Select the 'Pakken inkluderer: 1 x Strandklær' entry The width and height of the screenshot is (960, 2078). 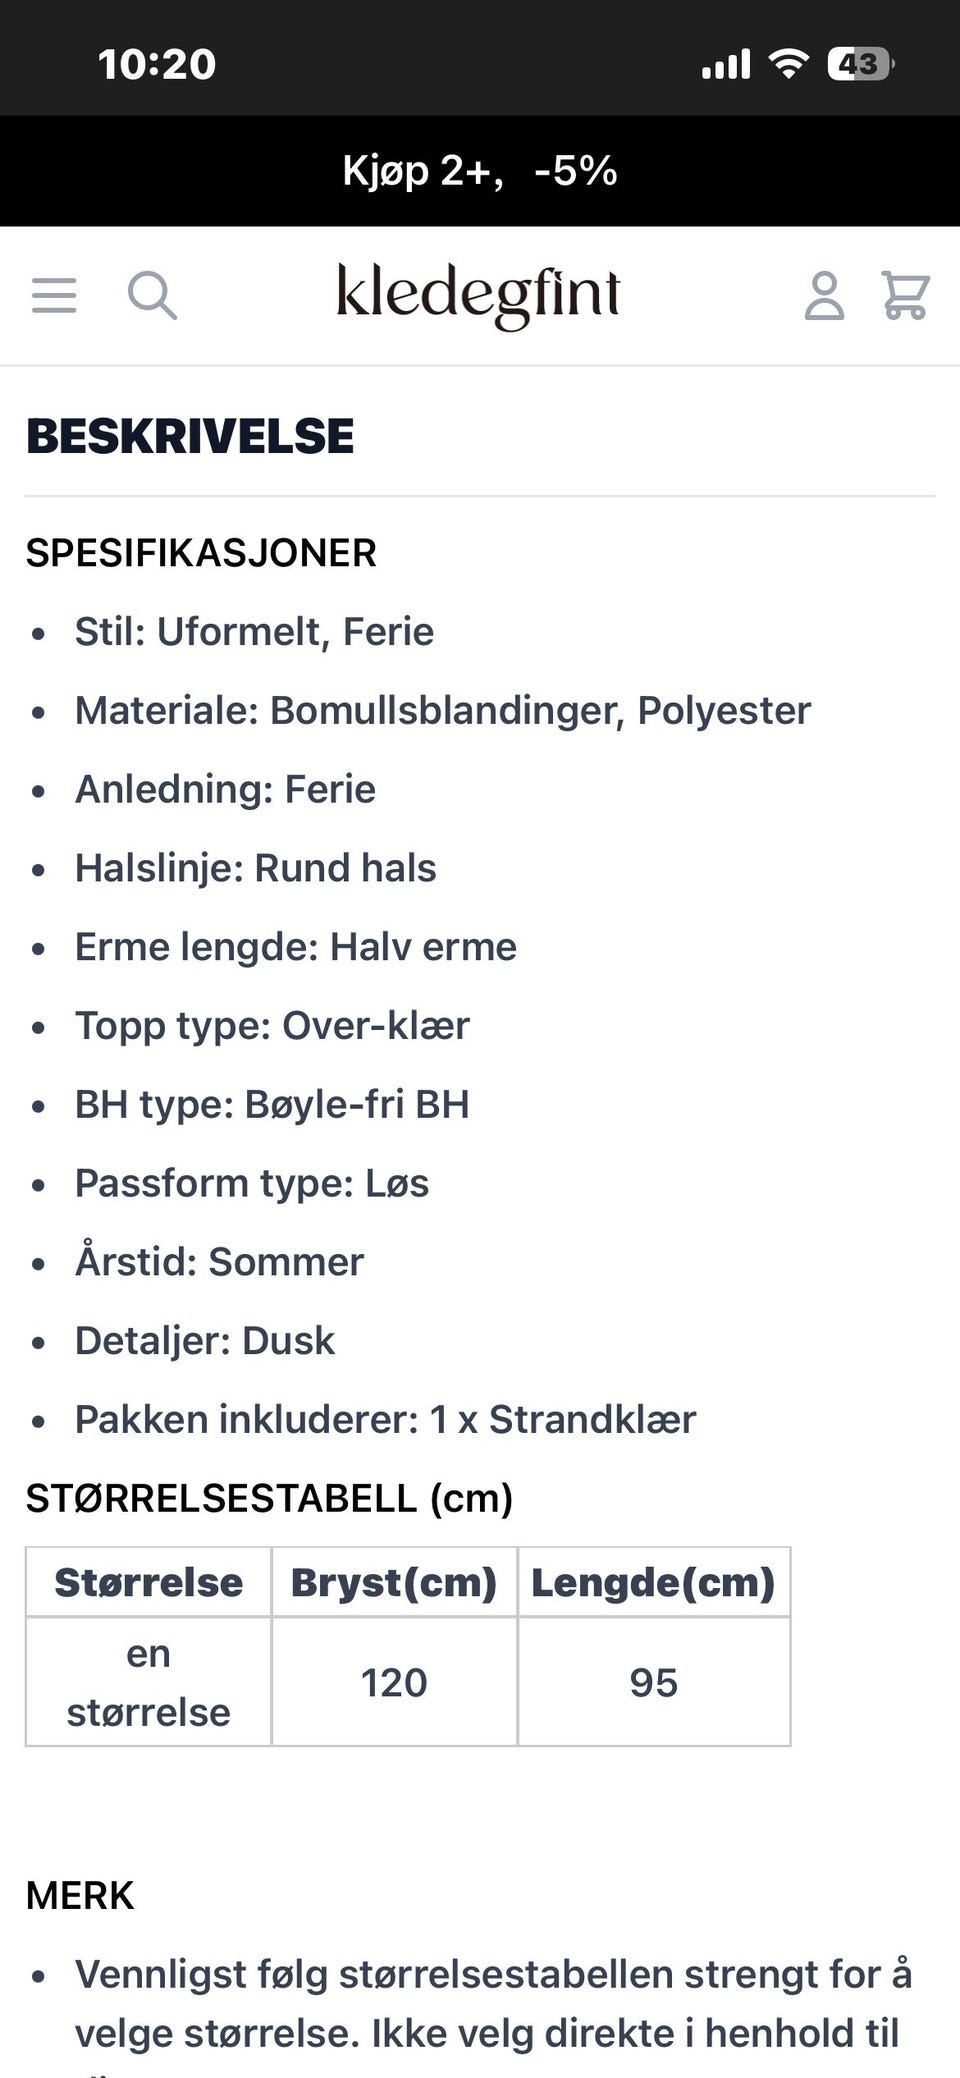point(386,1418)
